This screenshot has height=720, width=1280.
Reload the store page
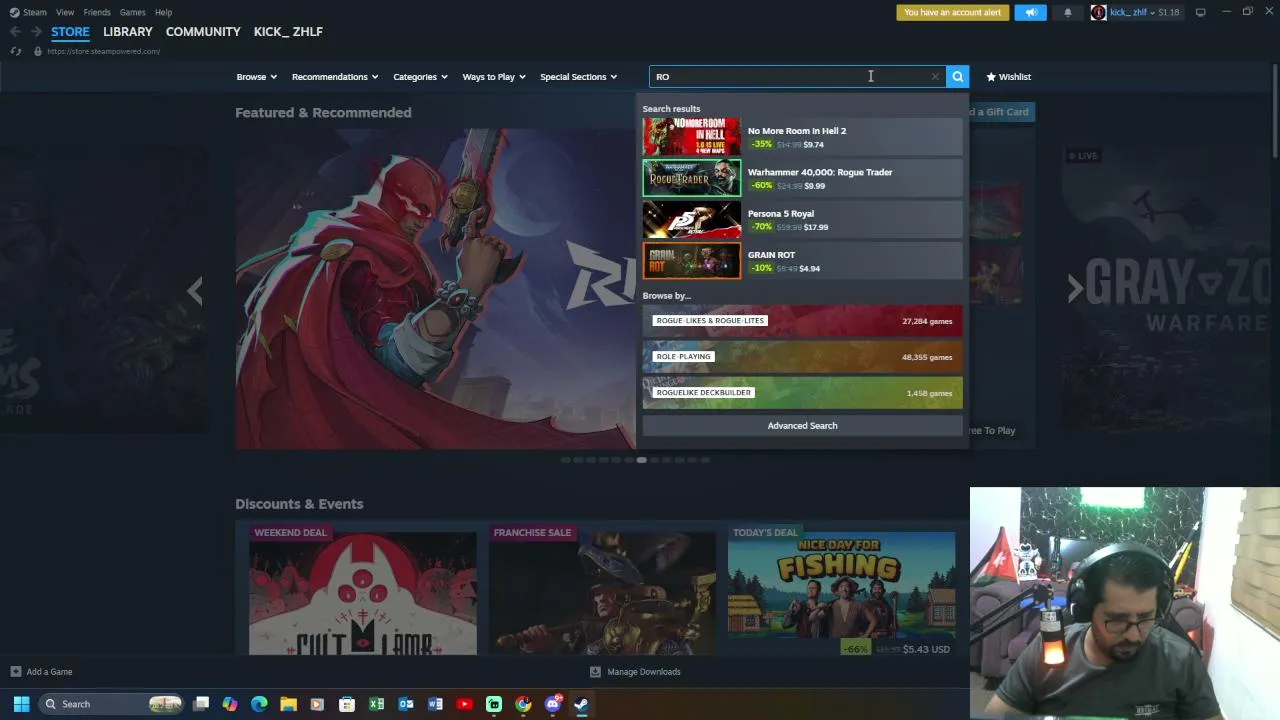coord(16,51)
